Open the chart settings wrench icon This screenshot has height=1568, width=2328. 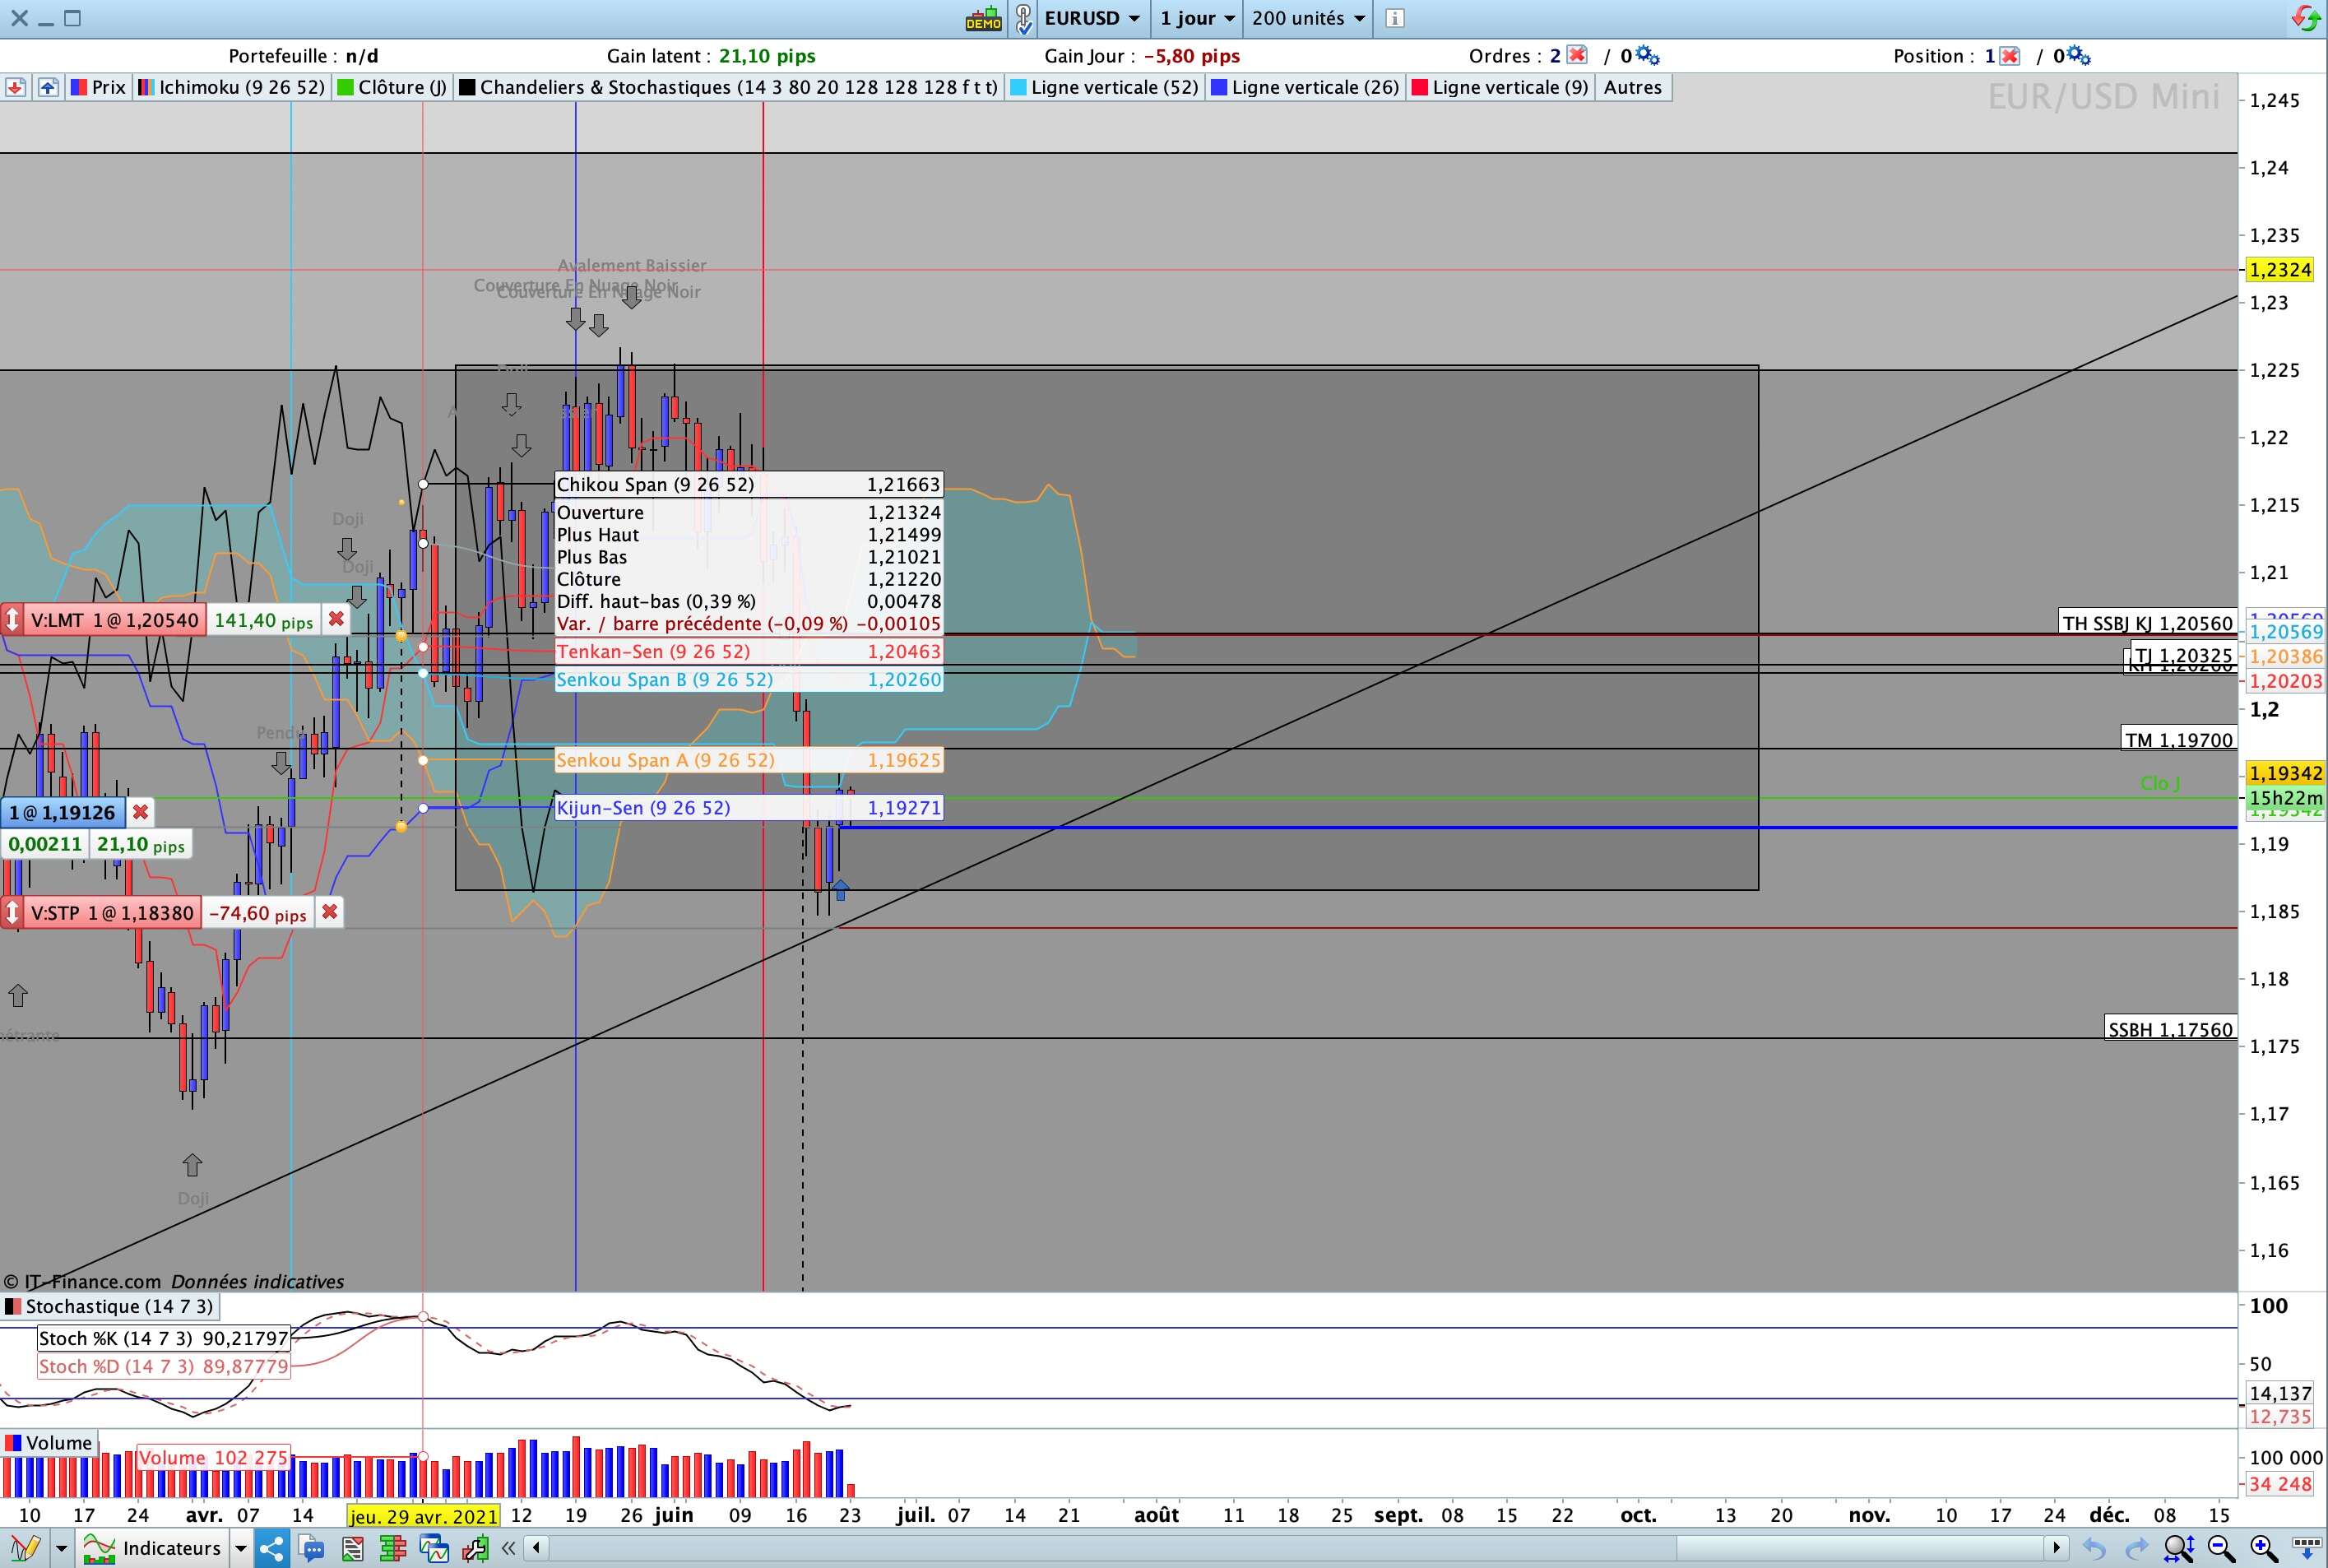point(475,1549)
